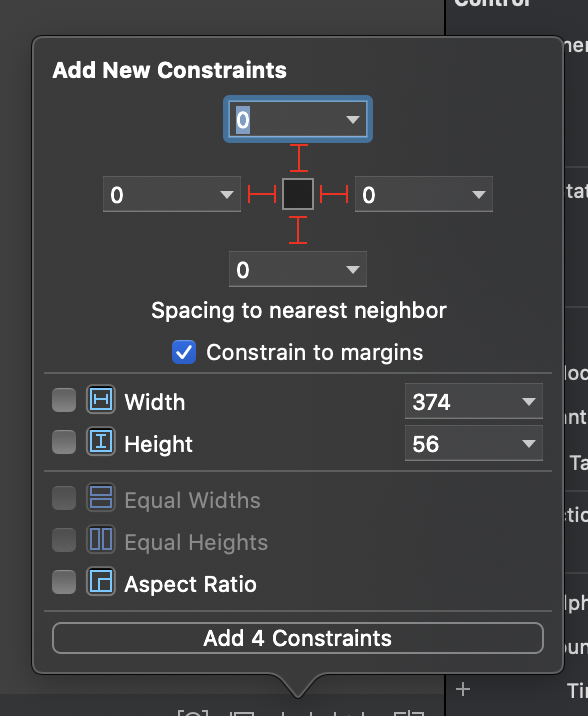Toggle the bottom red spacing strut

[x=298, y=230]
